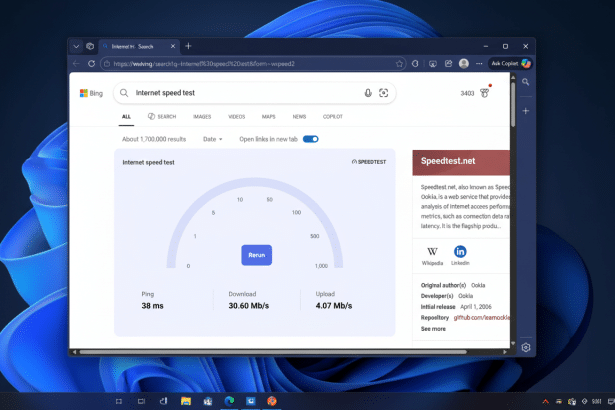
Task: Click the browser extensions icon
Action: click(415, 64)
